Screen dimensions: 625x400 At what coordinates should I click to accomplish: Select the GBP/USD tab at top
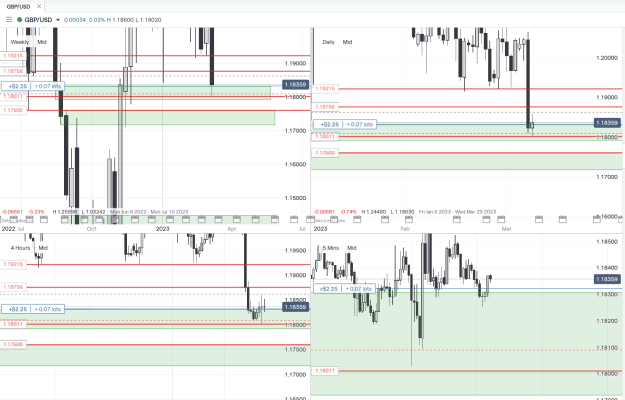coord(18,6)
